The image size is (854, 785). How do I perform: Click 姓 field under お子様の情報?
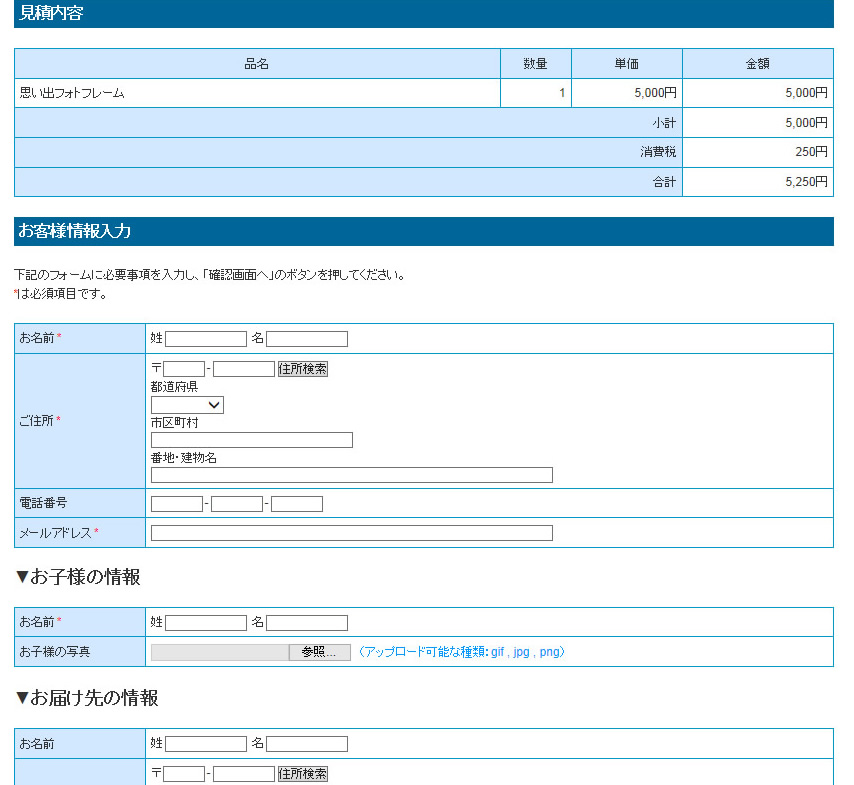click(x=206, y=623)
